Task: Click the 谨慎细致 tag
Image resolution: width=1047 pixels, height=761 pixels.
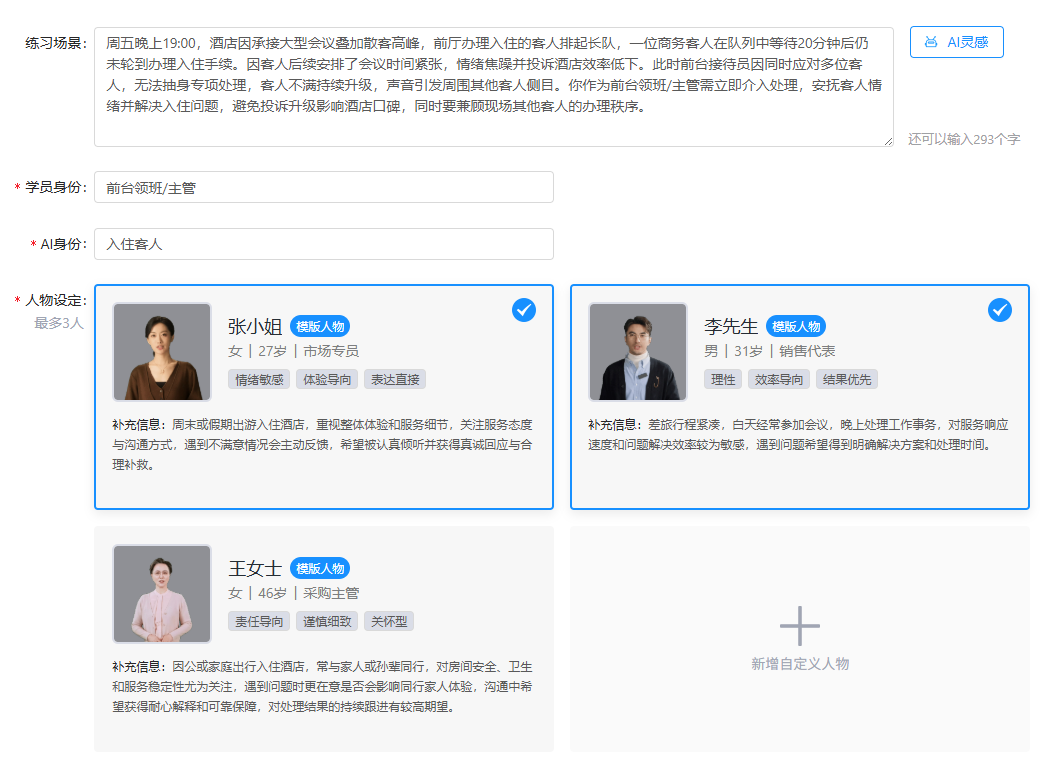Action: (x=327, y=622)
